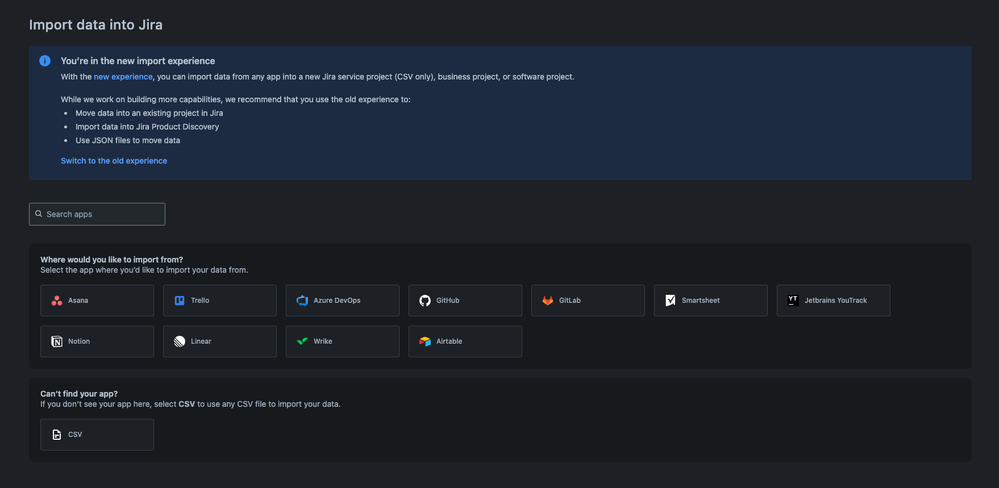
Task: Pick Azure DevOps import option
Action: [343, 301]
